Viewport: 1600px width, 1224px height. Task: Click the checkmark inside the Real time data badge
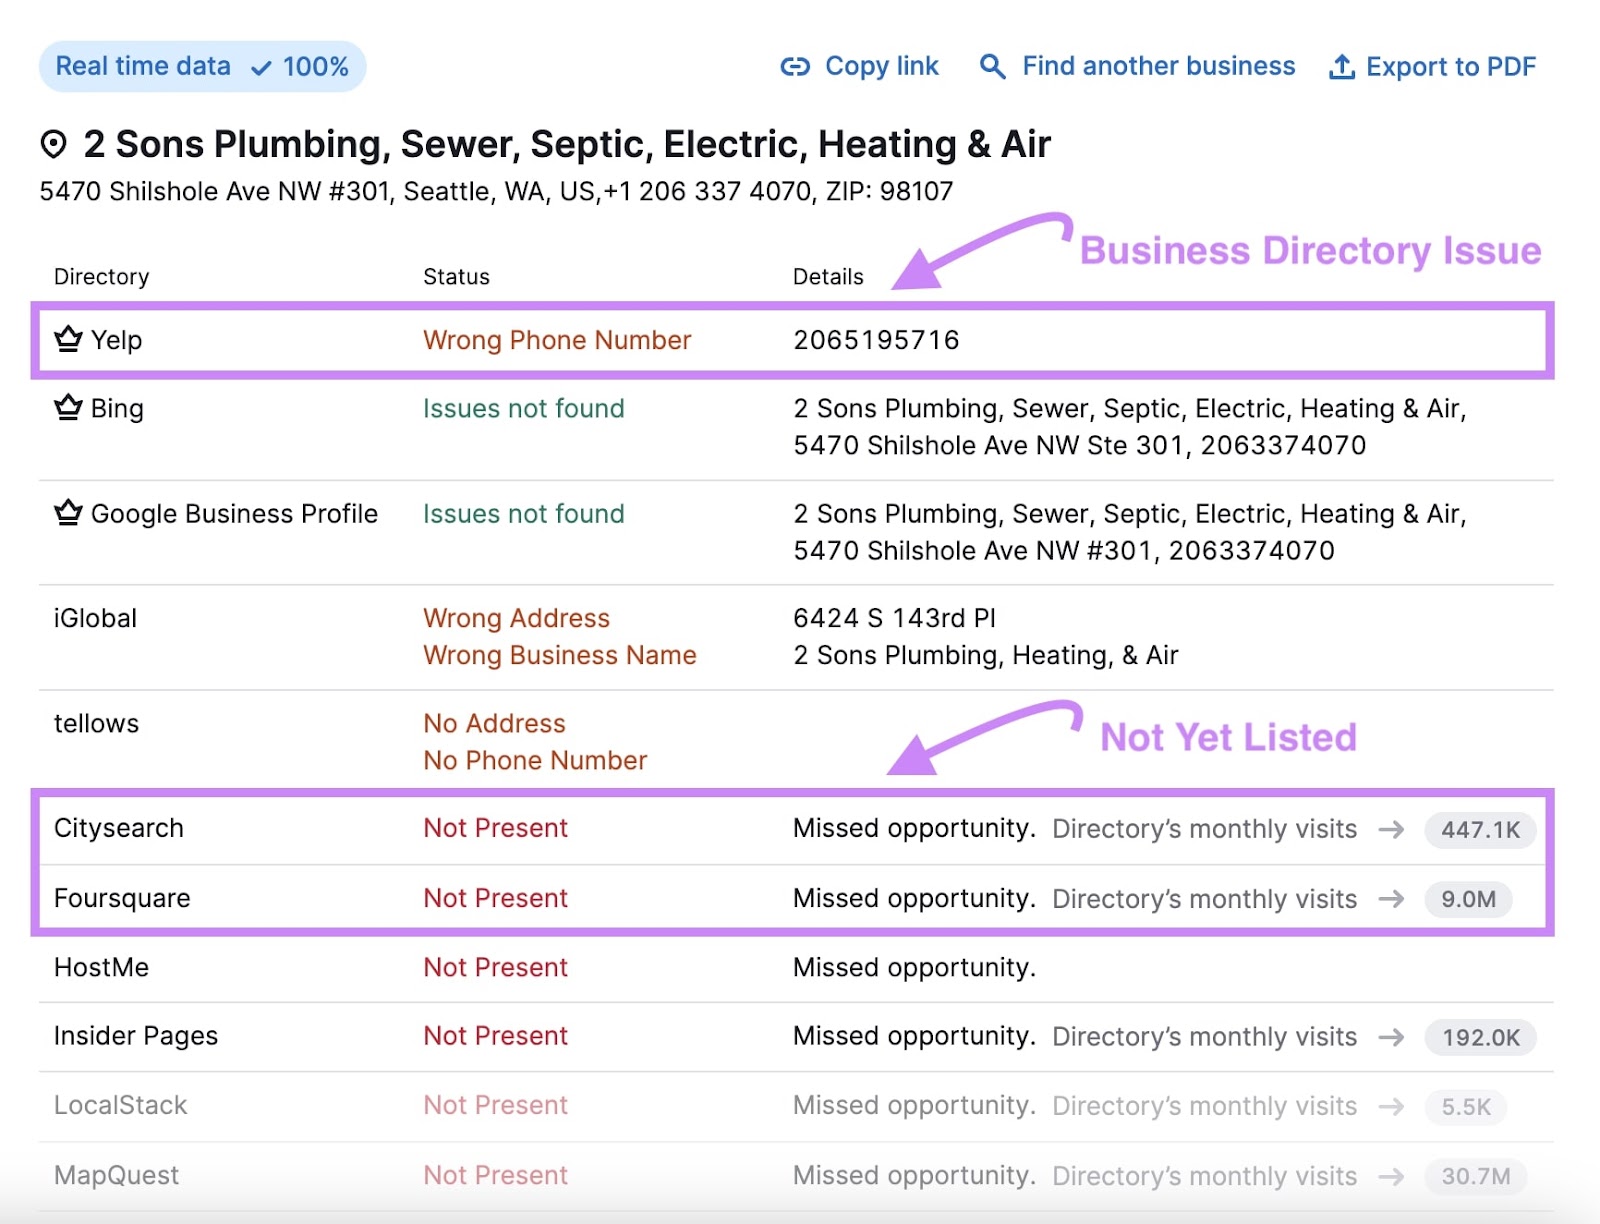pos(260,67)
